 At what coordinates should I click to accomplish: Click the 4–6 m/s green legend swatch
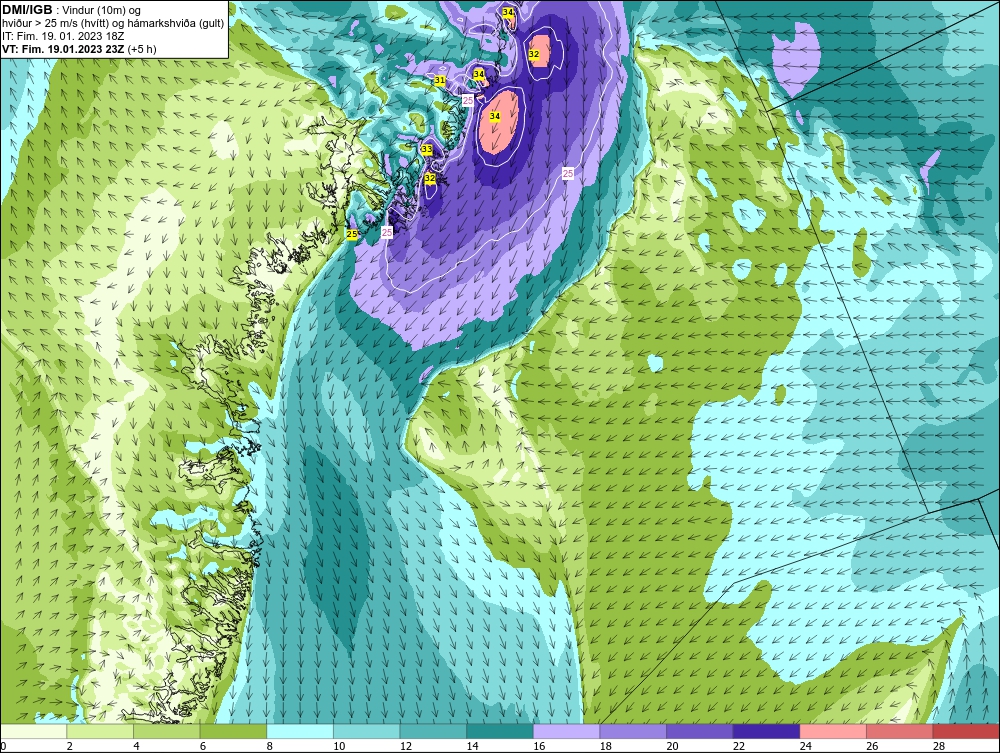tap(166, 731)
